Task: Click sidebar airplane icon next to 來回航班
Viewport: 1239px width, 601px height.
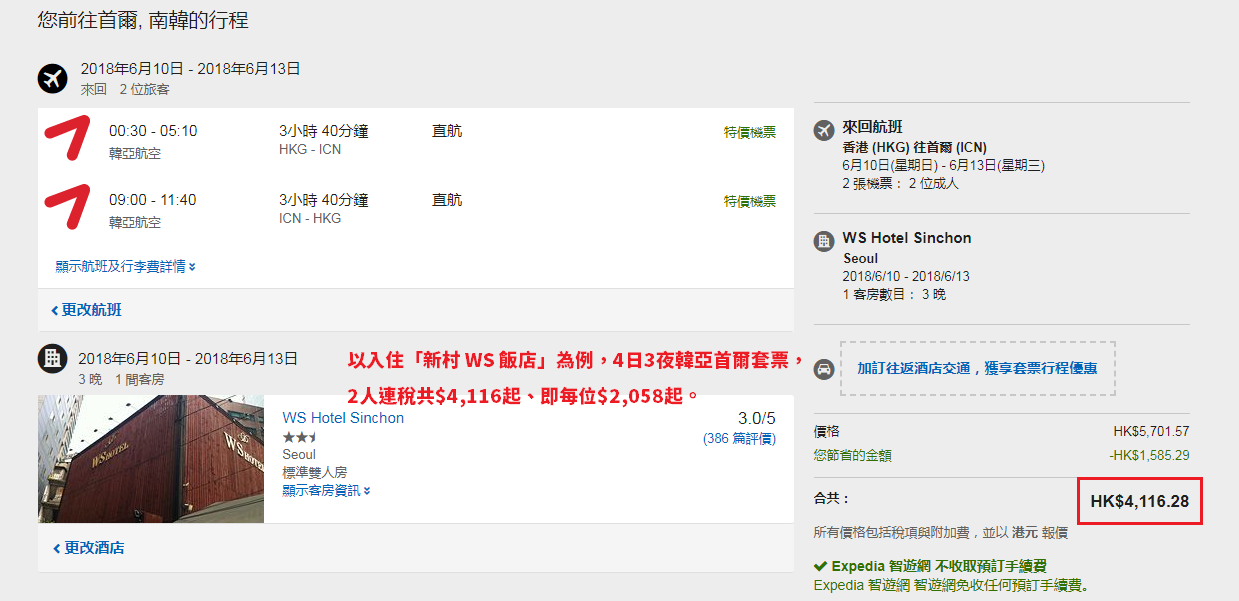Action: (x=825, y=130)
